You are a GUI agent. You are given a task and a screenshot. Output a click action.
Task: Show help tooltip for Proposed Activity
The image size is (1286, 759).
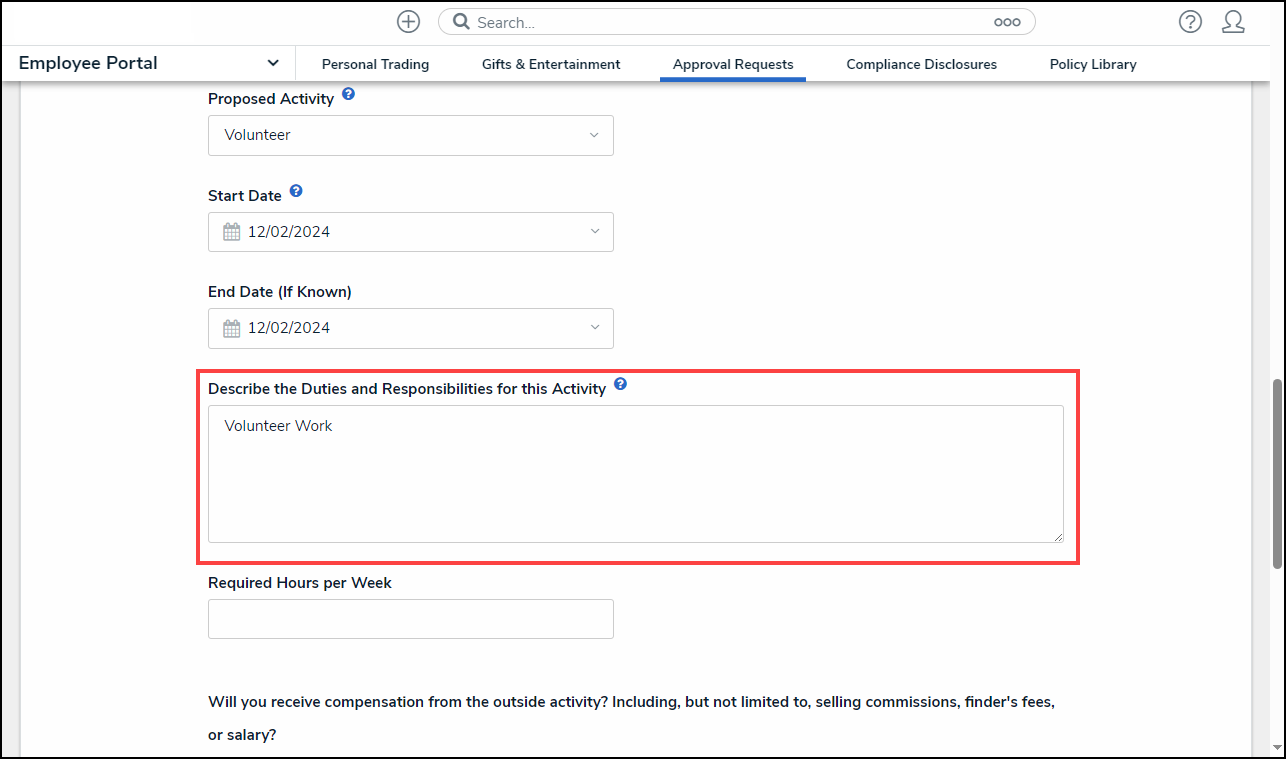click(348, 95)
